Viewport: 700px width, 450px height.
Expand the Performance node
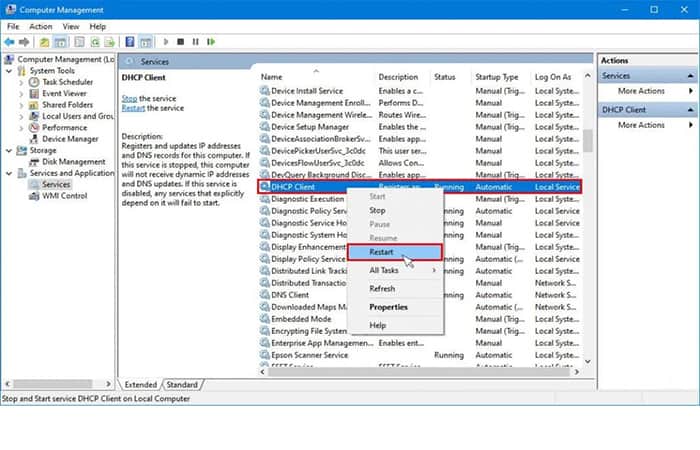[21, 128]
